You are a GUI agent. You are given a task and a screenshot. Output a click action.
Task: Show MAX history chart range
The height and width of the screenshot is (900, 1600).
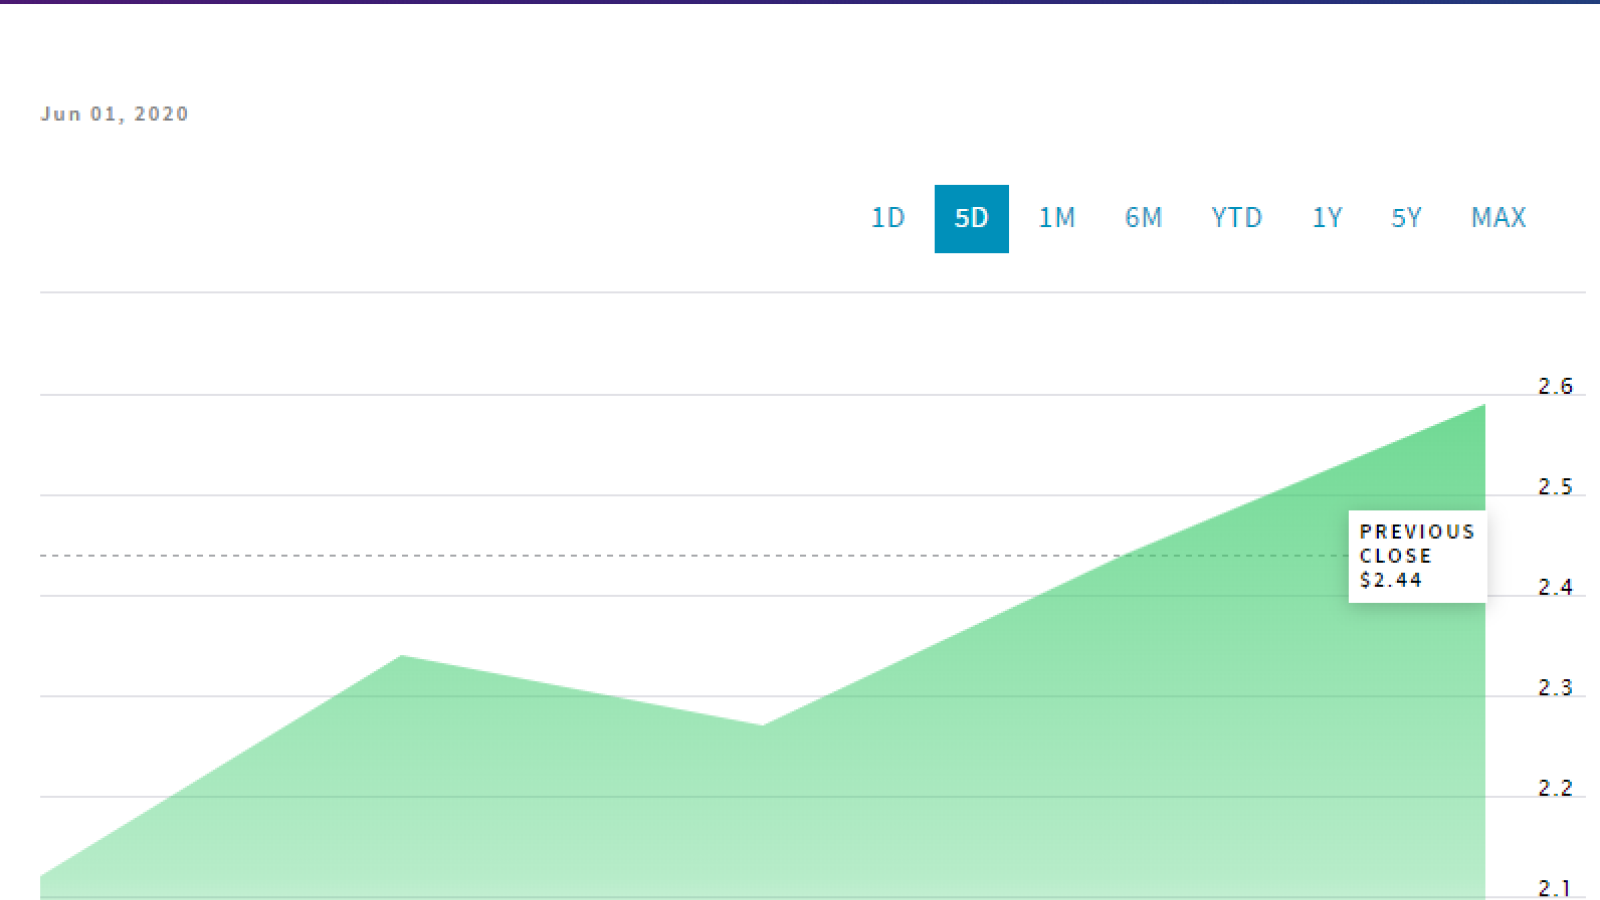click(x=1498, y=218)
